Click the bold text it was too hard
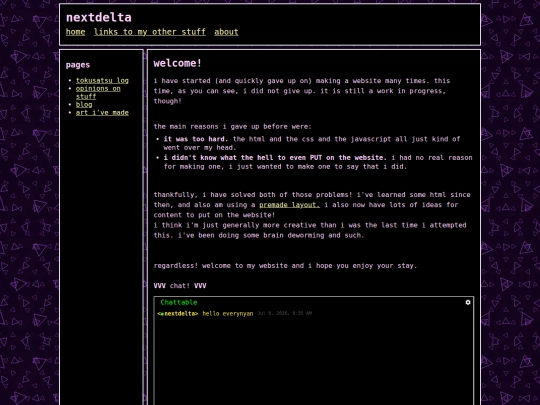Viewport: 540px width, 405px height. coord(196,139)
